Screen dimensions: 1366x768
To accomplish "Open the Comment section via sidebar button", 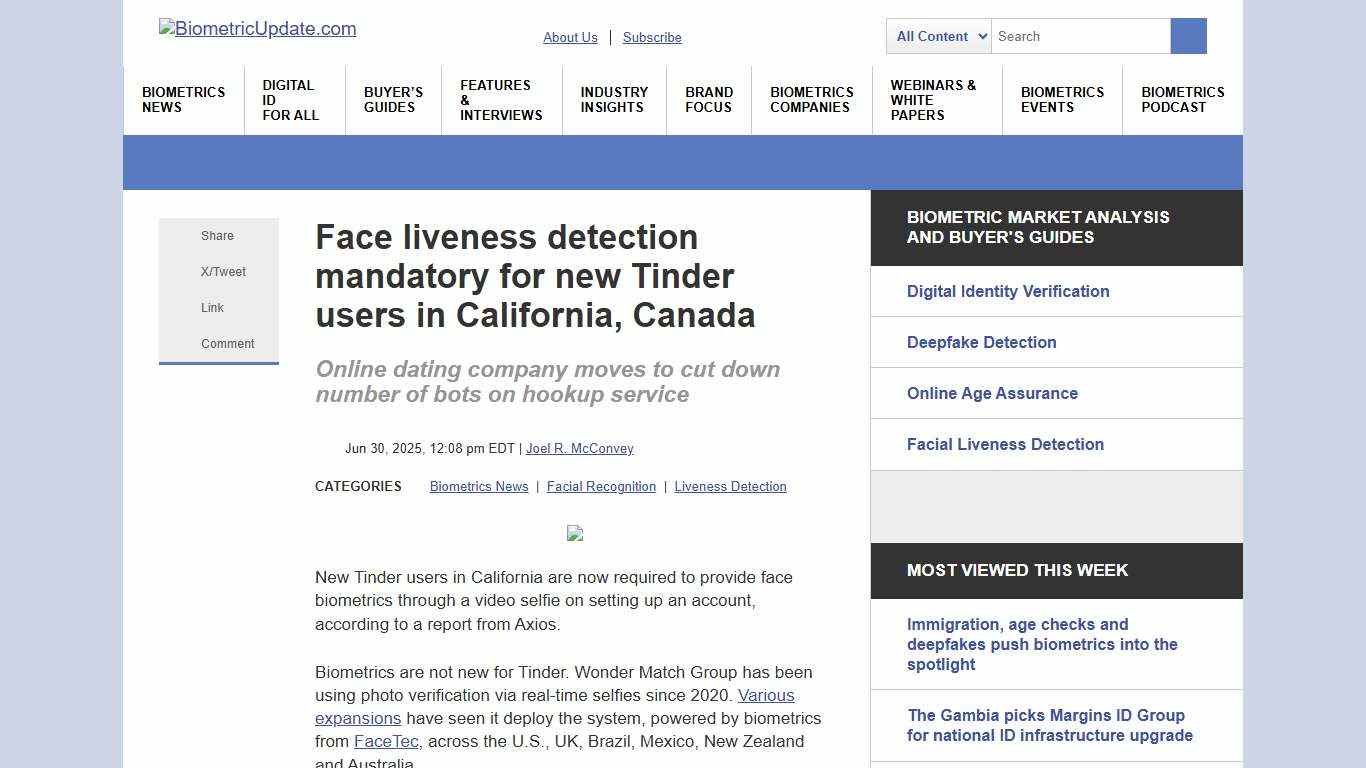I will [x=227, y=343].
